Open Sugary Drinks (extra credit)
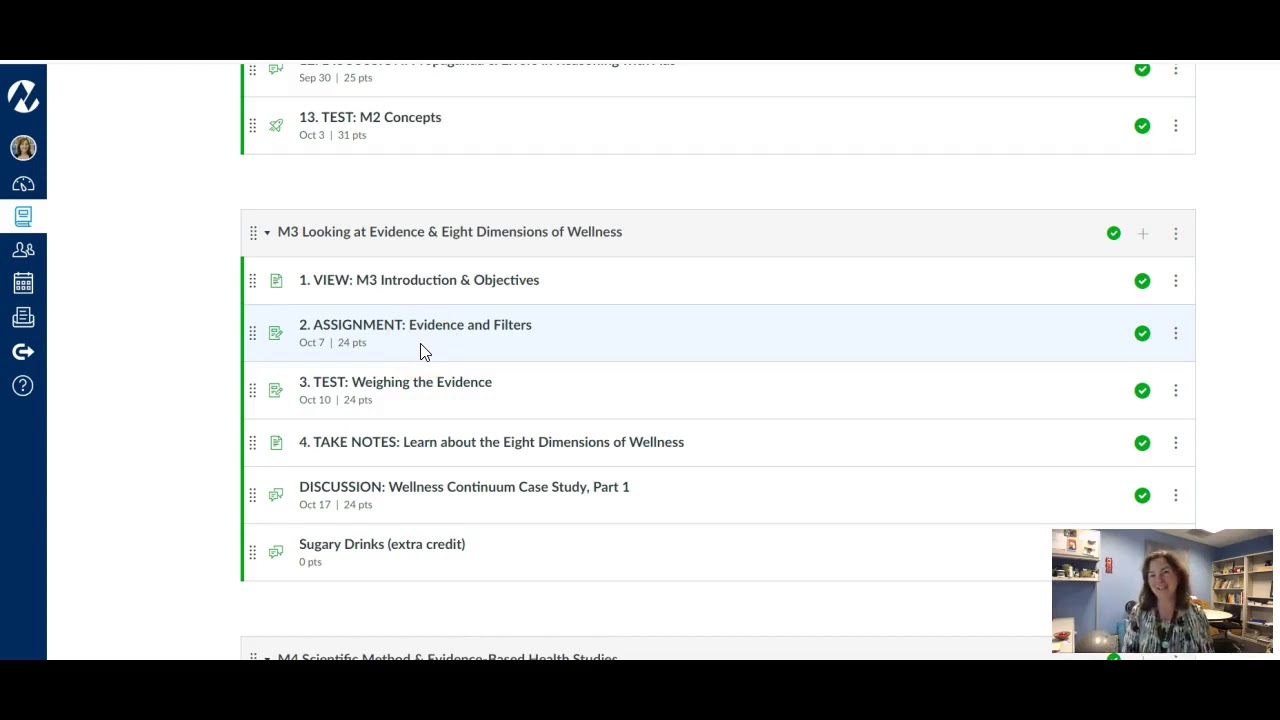 coord(382,544)
